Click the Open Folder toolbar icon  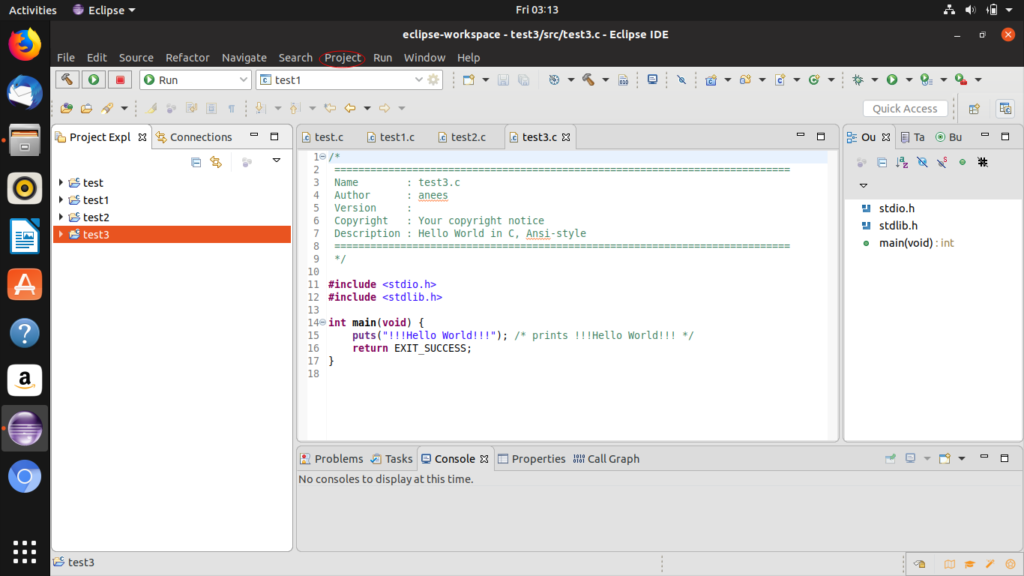pyautogui.click(x=86, y=108)
